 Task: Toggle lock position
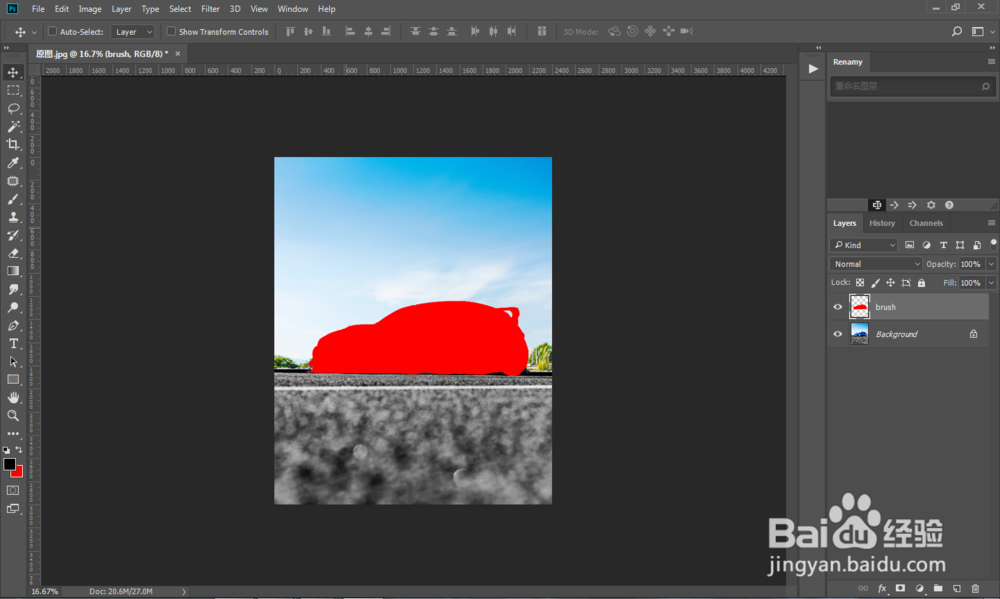pos(890,283)
